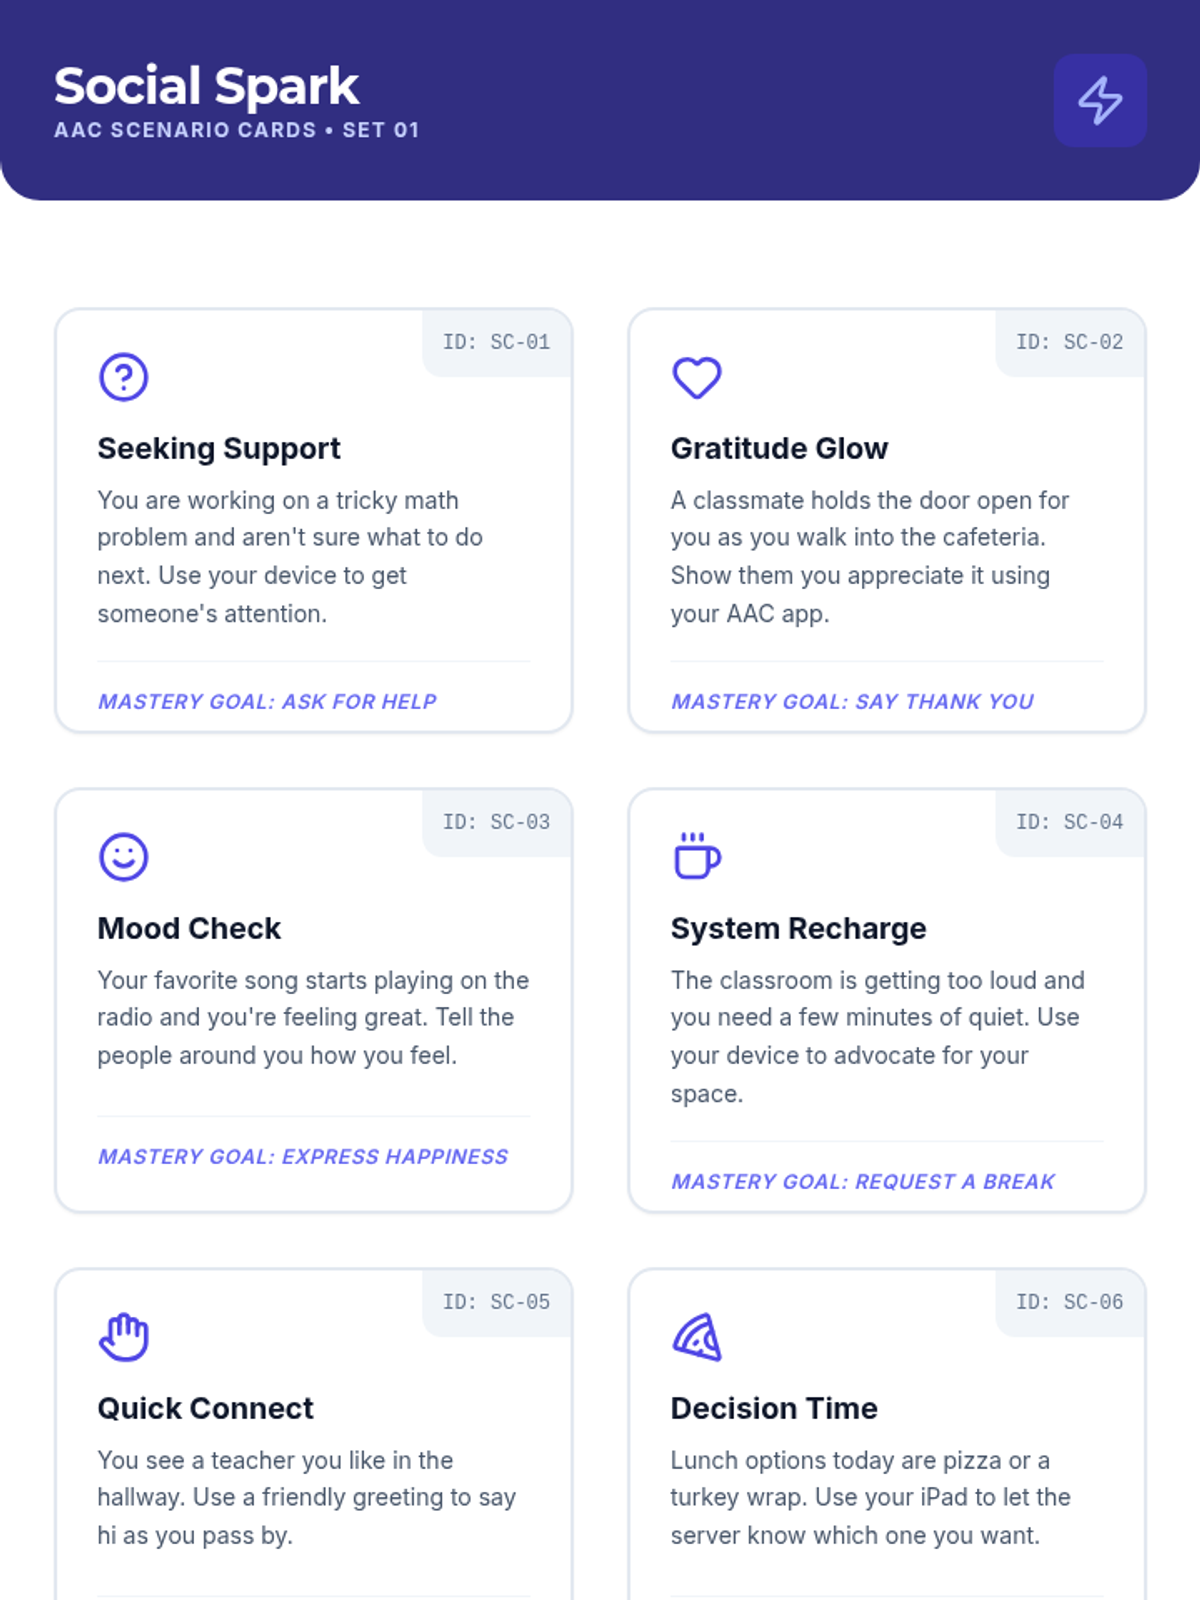Open the Mood Check card heading
The height and width of the screenshot is (1600, 1200).
point(189,928)
